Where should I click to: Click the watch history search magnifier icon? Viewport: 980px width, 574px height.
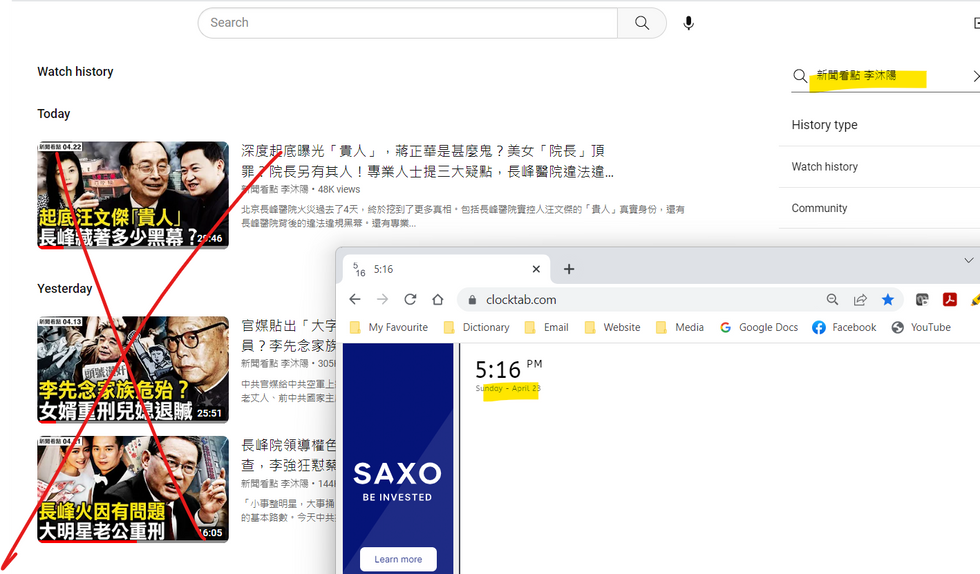tap(799, 76)
